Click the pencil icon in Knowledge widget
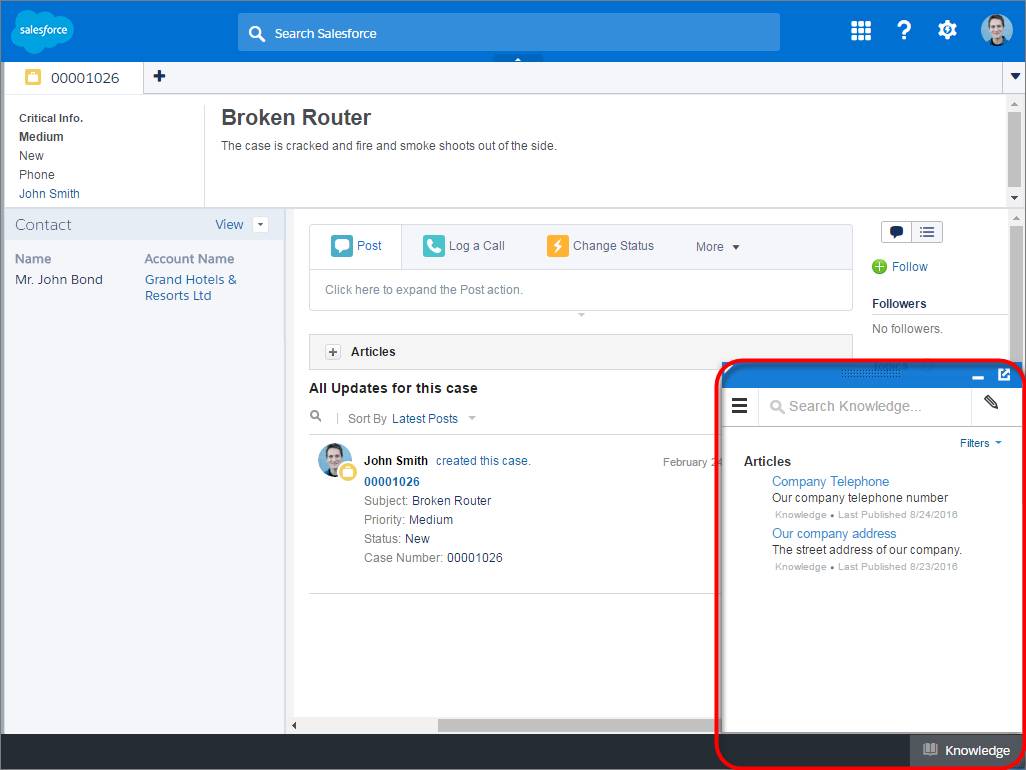The height and width of the screenshot is (770, 1026). (991, 402)
